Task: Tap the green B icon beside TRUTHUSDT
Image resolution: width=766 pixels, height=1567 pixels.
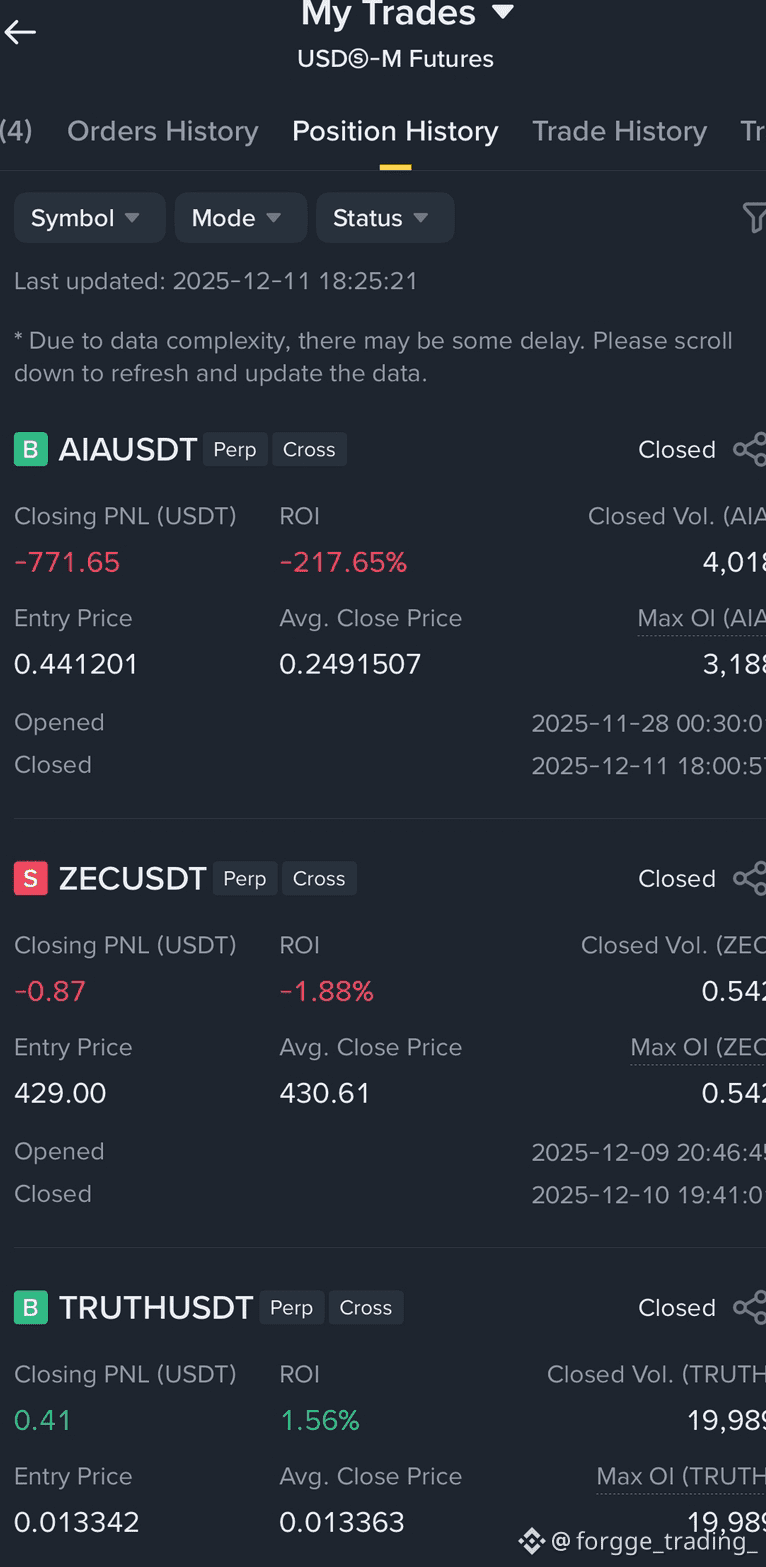Action: point(31,1307)
